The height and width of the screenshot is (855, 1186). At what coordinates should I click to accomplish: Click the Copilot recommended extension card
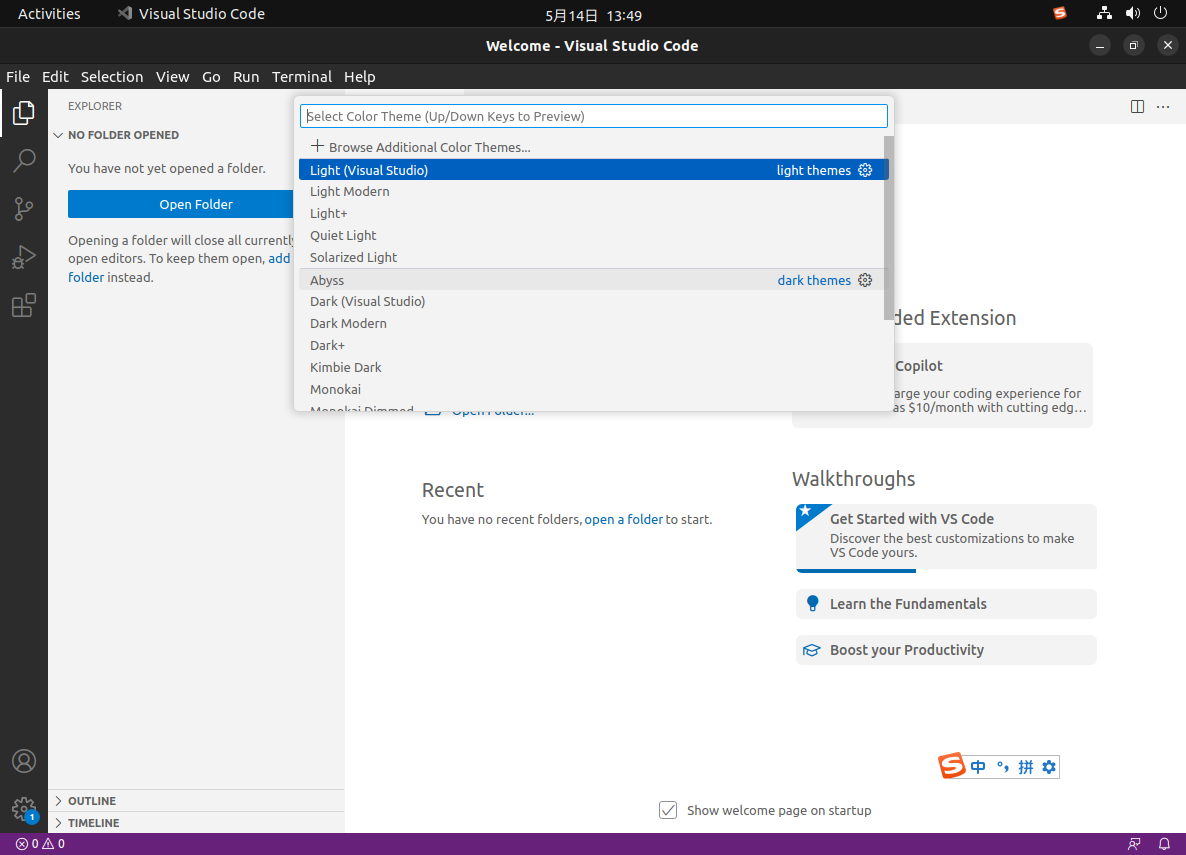[x=942, y=385]
